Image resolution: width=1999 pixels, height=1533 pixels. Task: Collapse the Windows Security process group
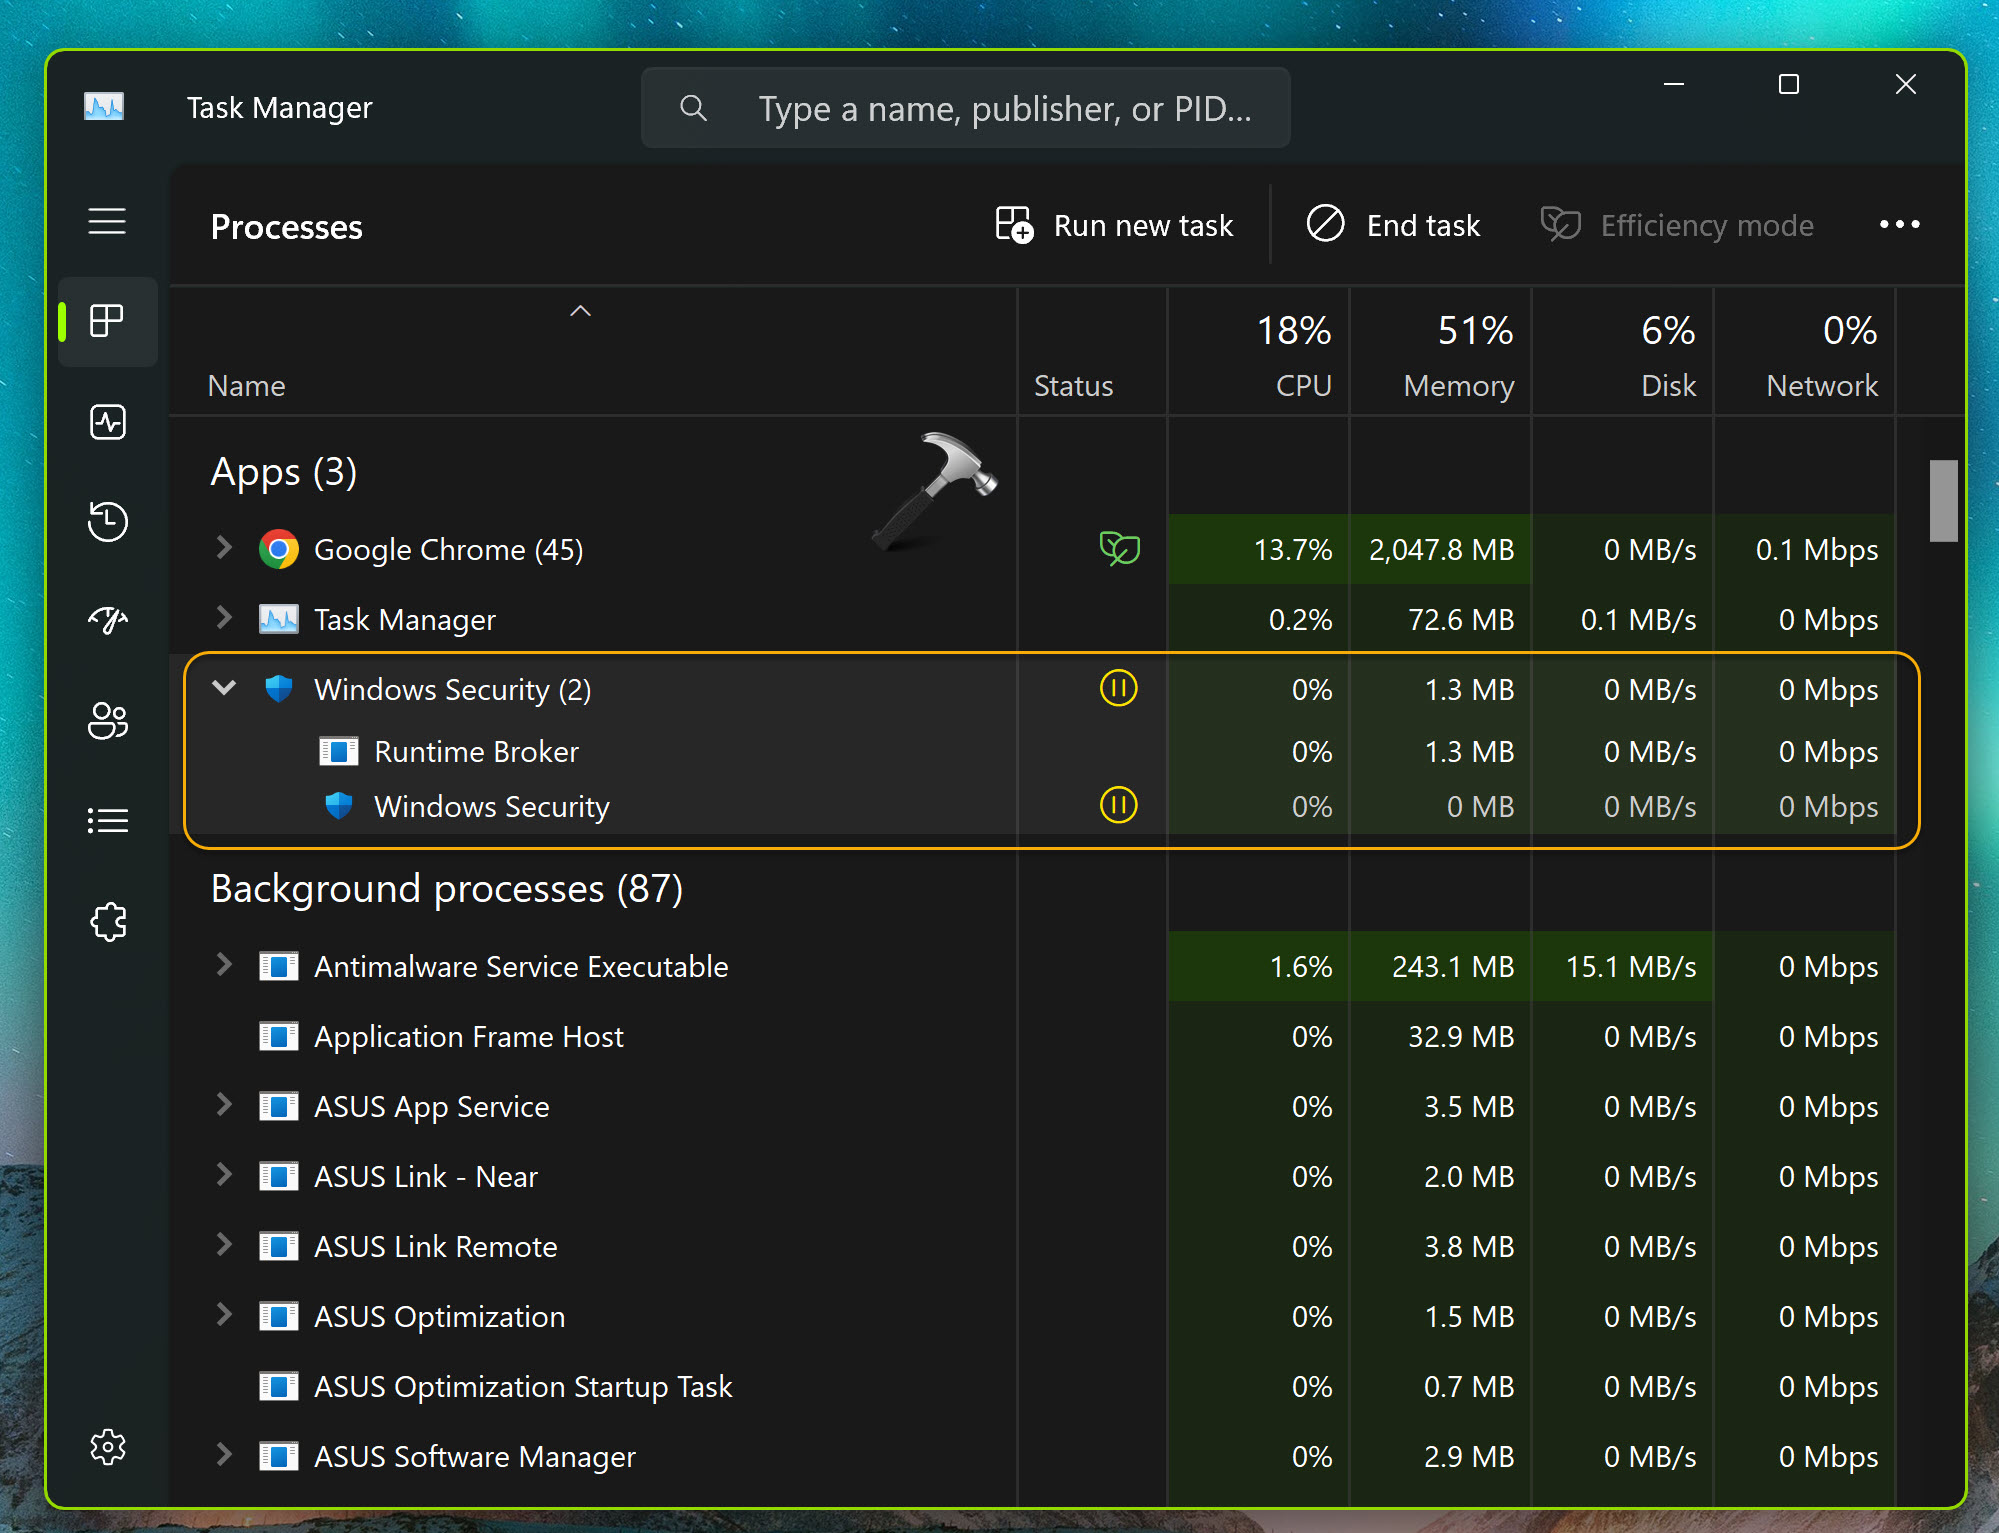coord(223,688)
